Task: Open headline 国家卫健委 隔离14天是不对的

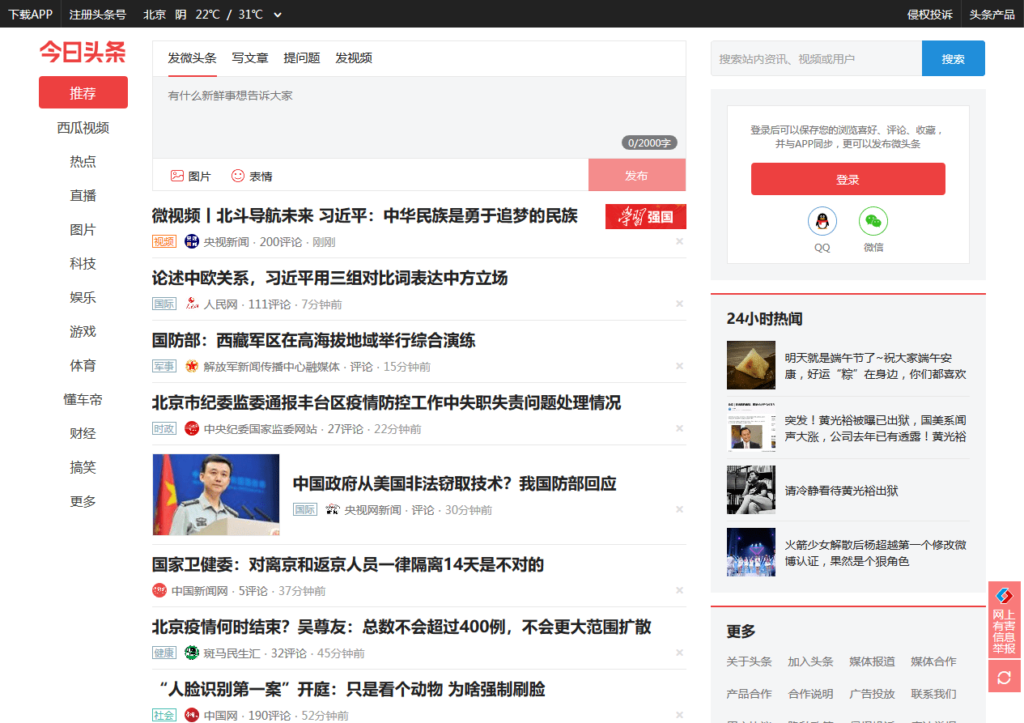Action: (347, 564)
